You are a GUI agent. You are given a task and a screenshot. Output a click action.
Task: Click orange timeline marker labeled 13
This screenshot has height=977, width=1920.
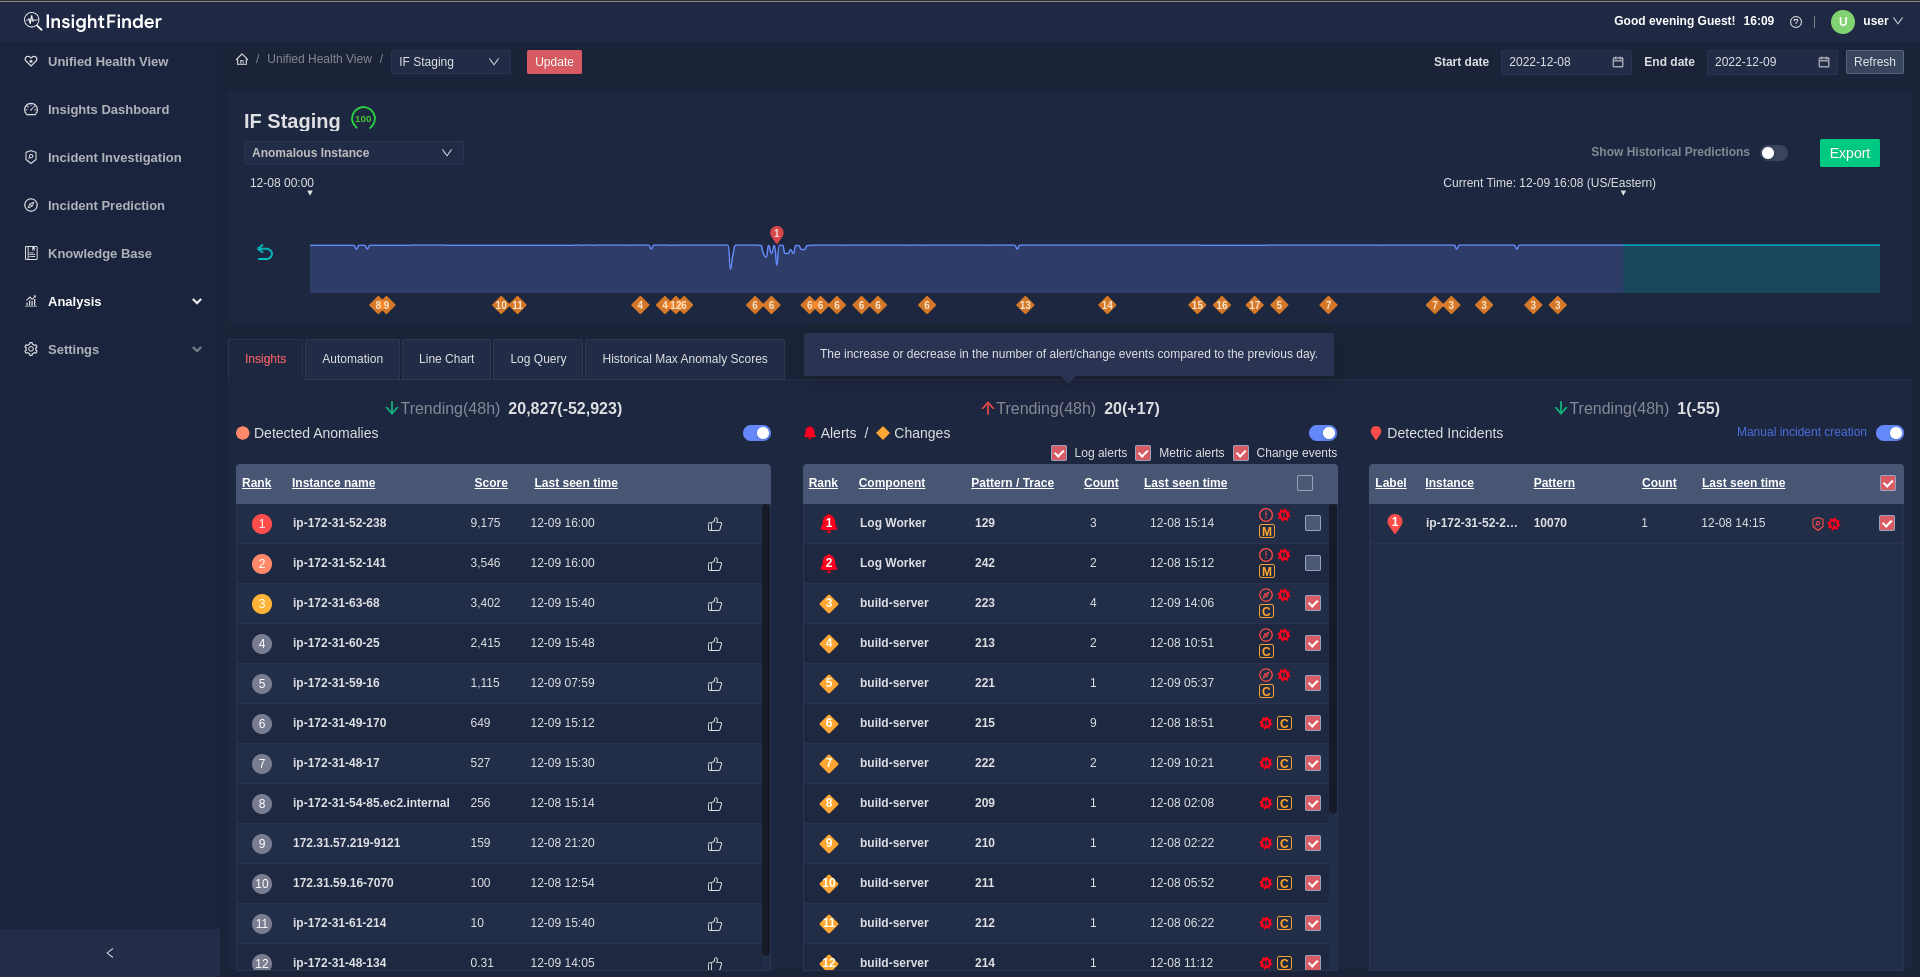1025,305
